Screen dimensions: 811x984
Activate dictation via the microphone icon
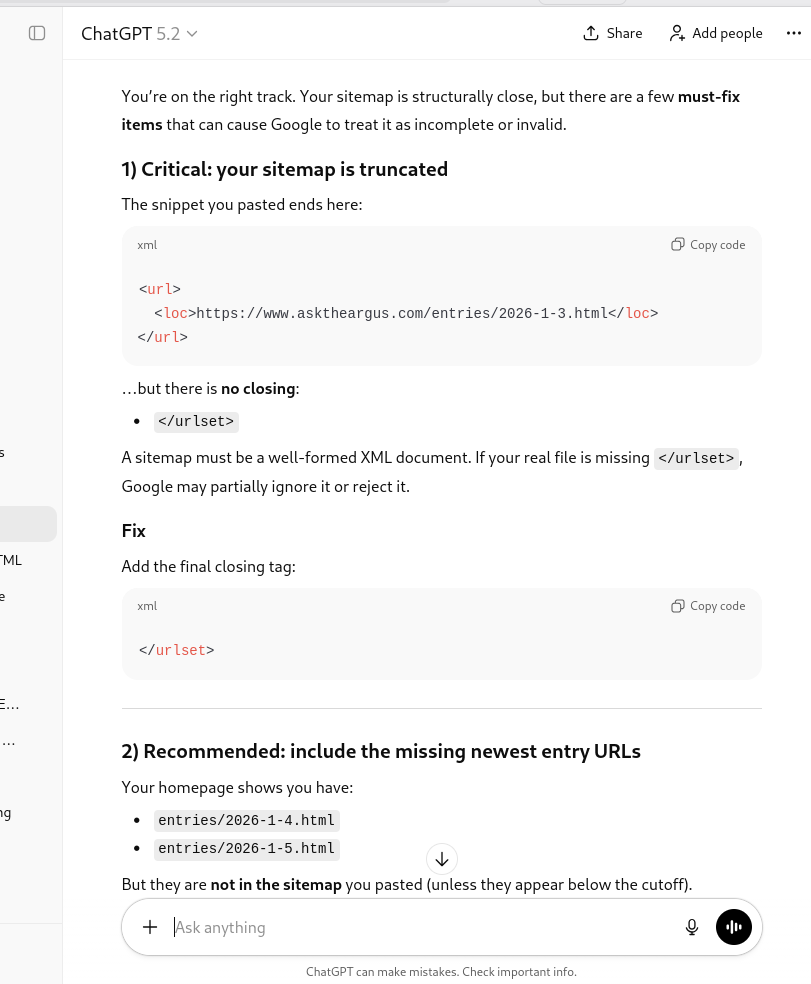692,927
